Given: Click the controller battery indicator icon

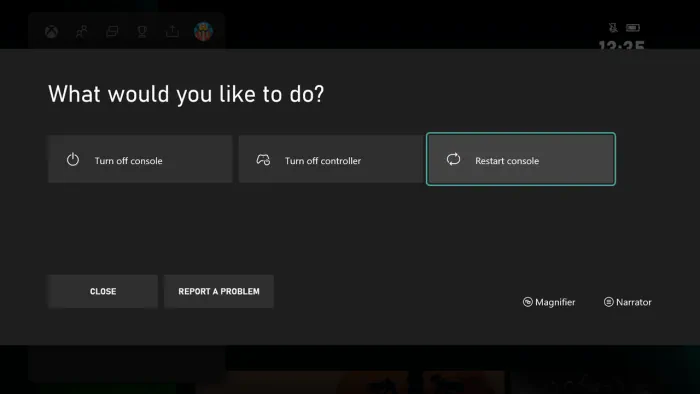Looking at the screenshot, I should [633, 28].
